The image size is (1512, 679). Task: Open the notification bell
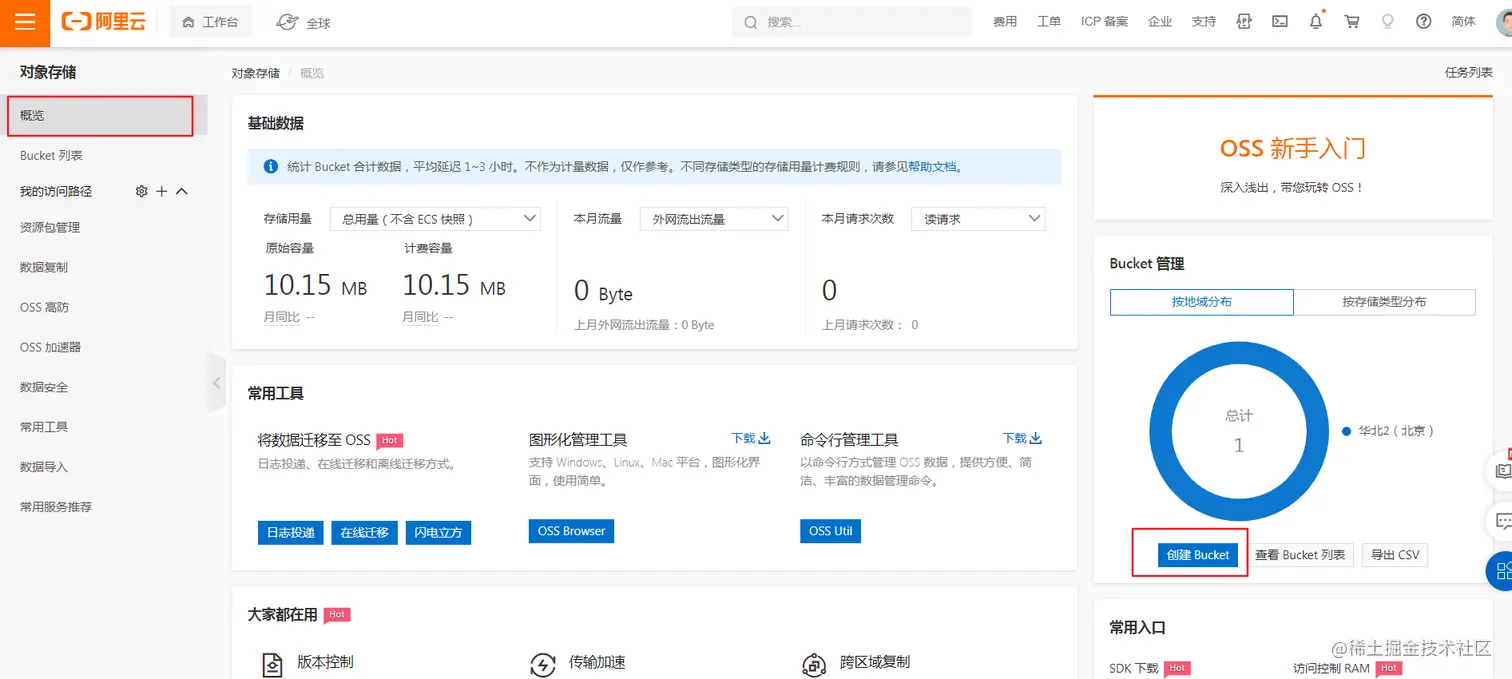coord(1316,22)
